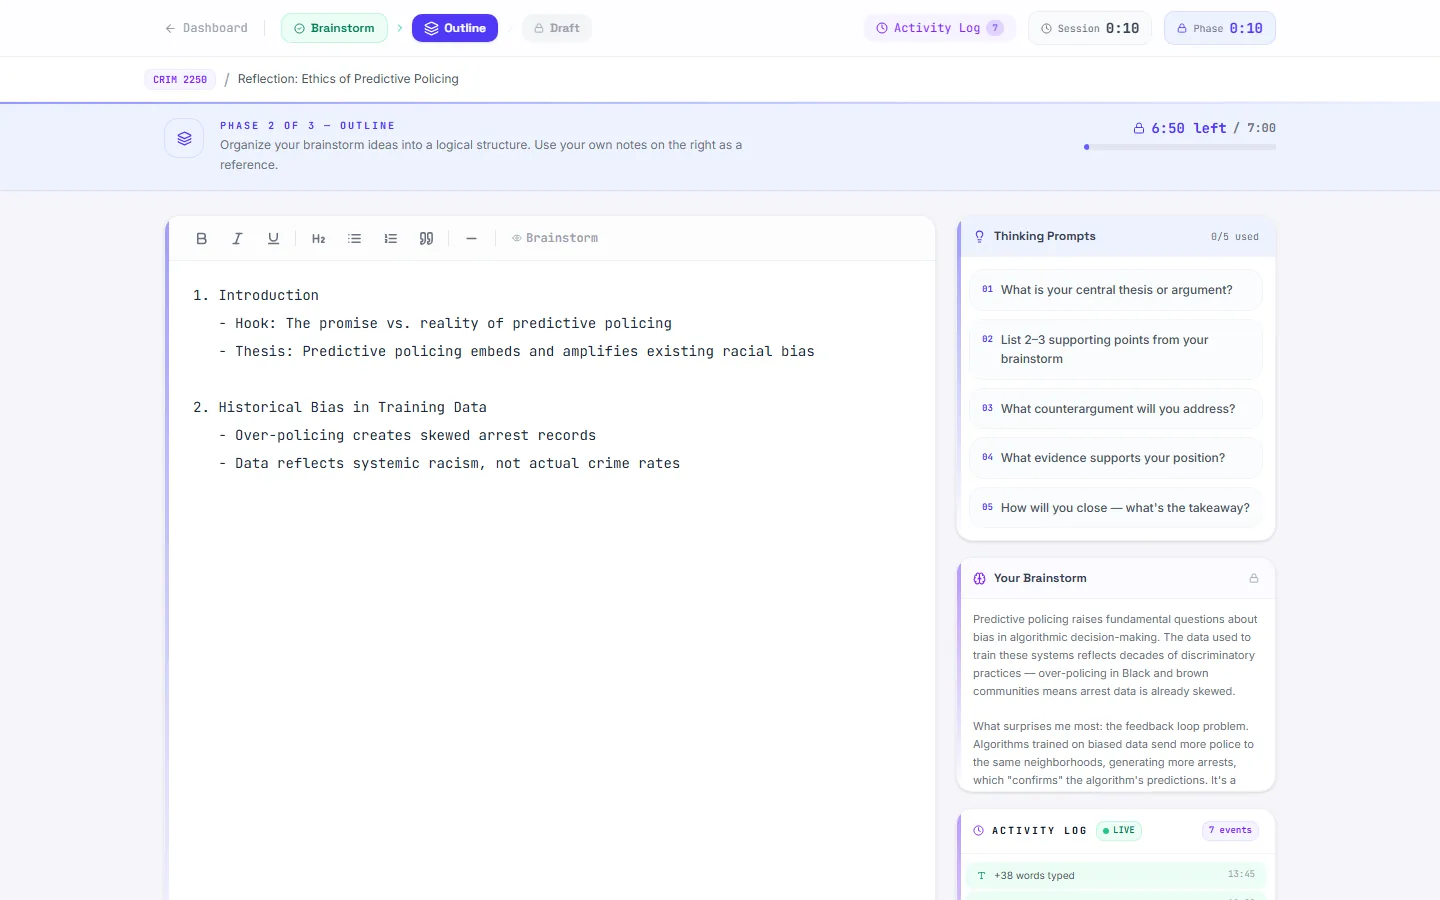Click the 7 events badge

(x=1230, y=830)
